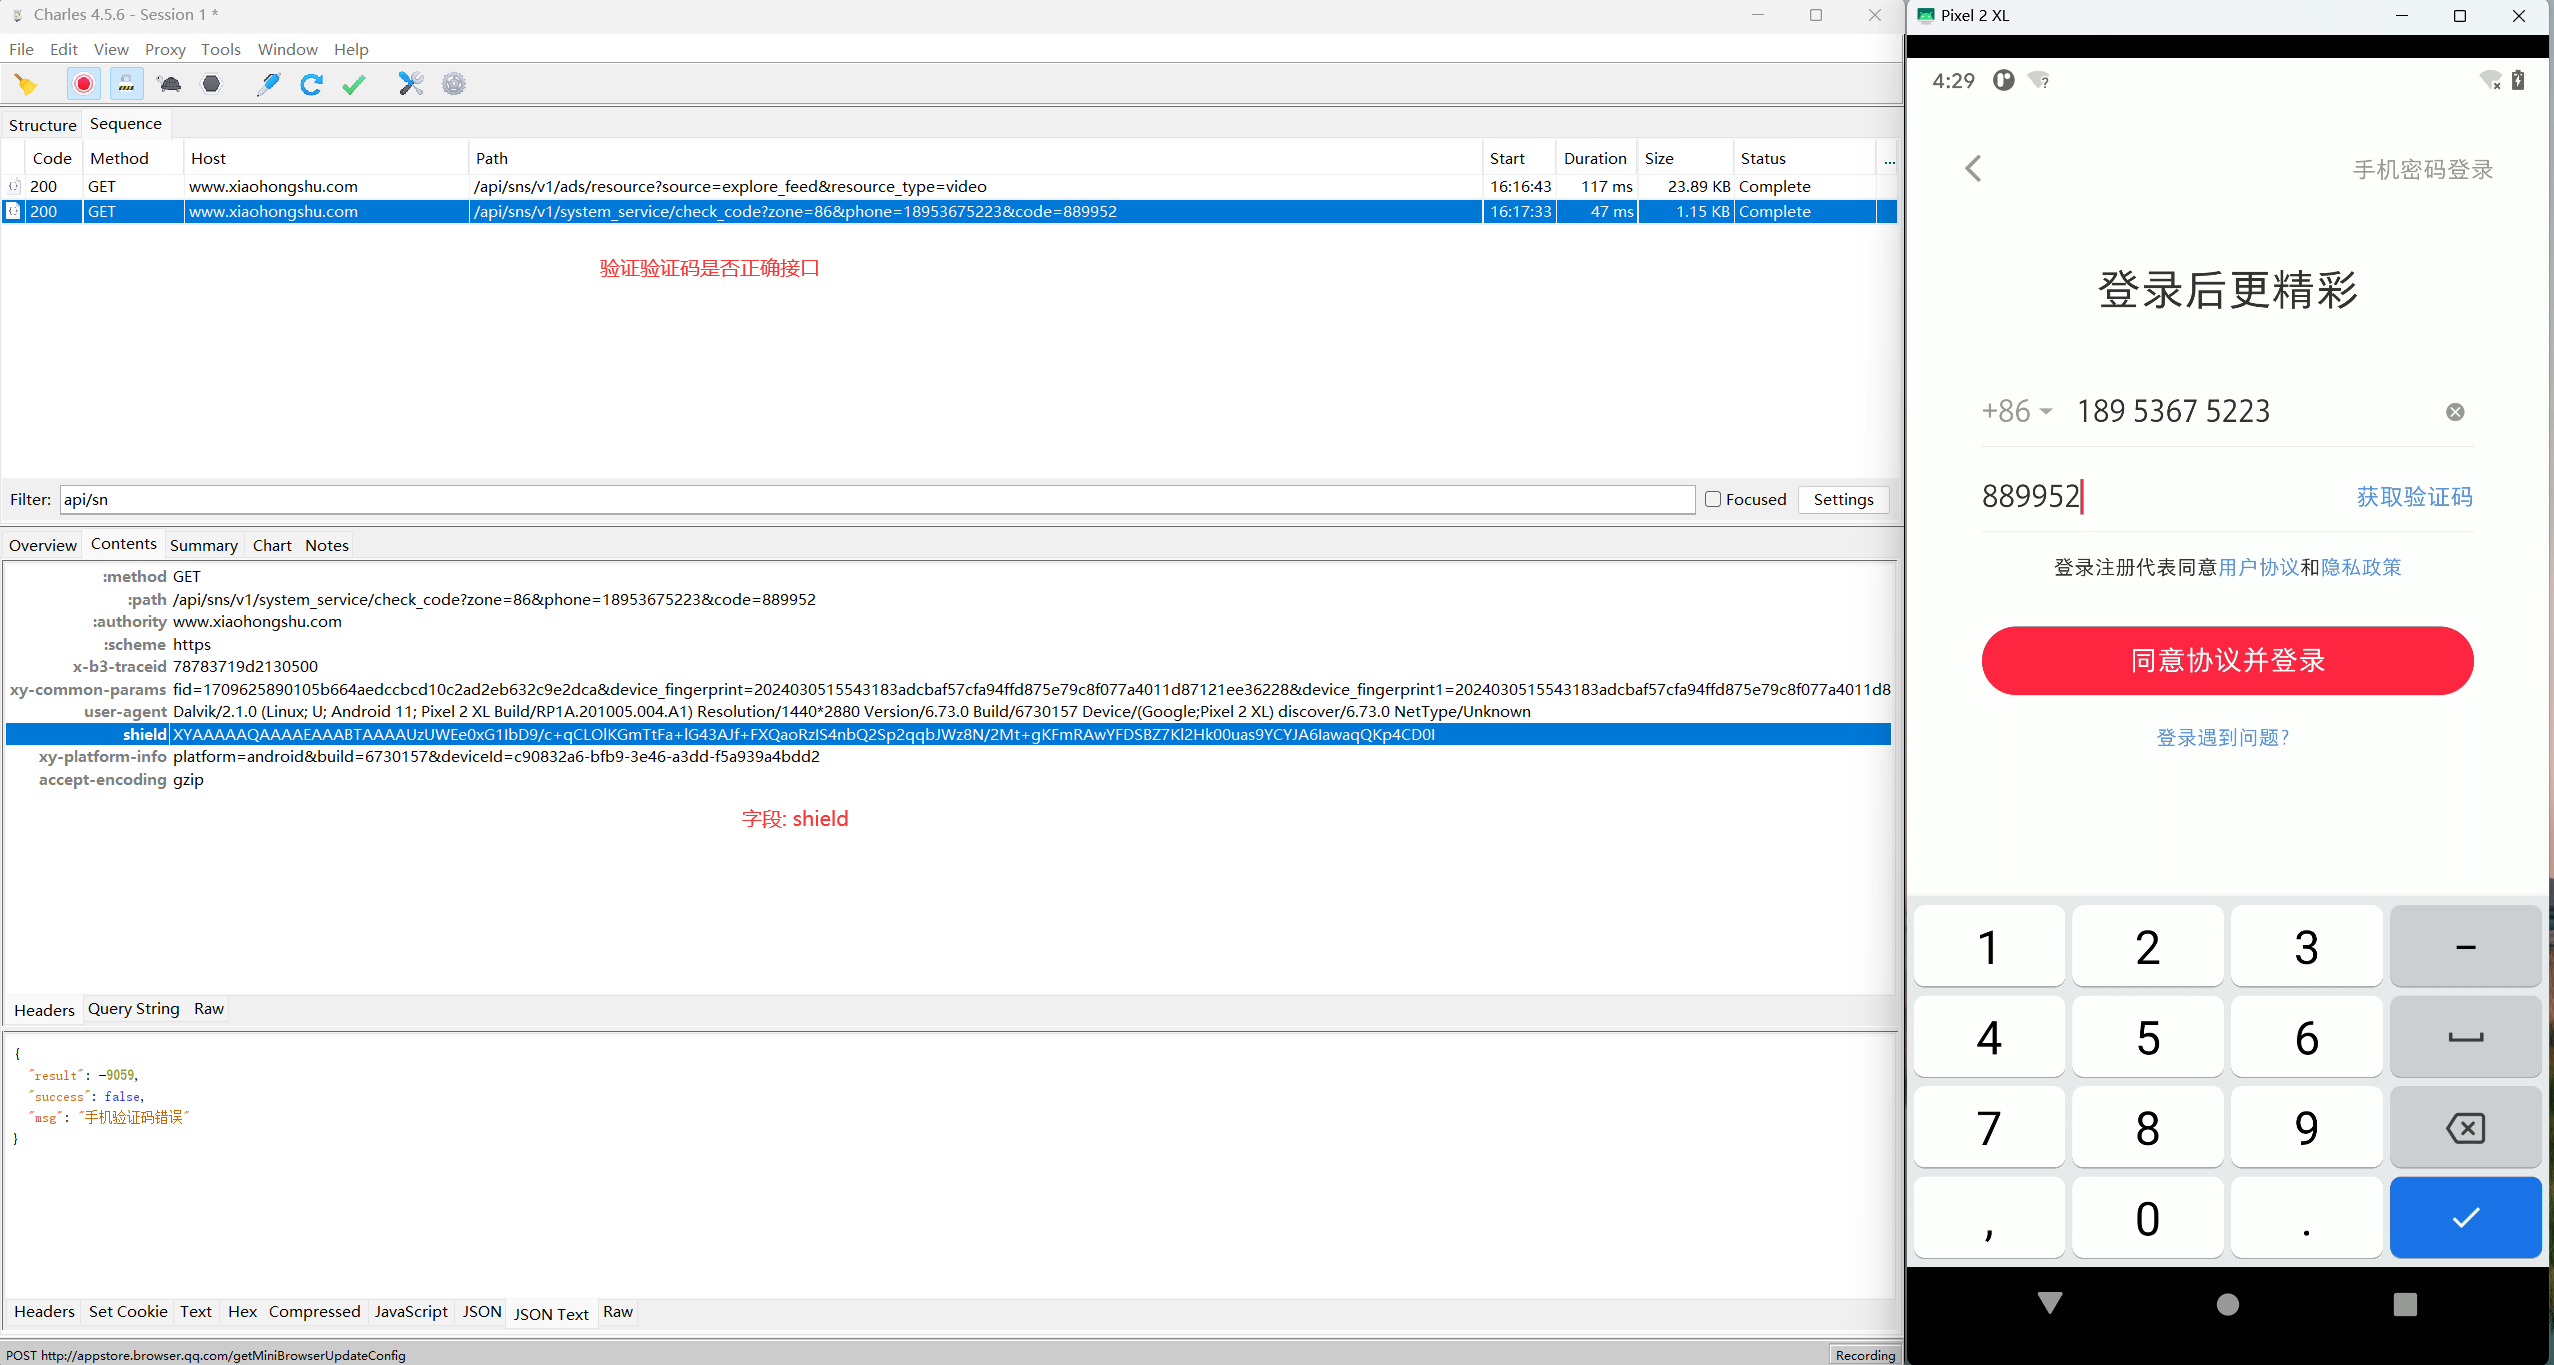2554x1365 pixels.
Task: Open the +86 country code dropdown
Action: pyautogui.click(x=2017, y=411)
